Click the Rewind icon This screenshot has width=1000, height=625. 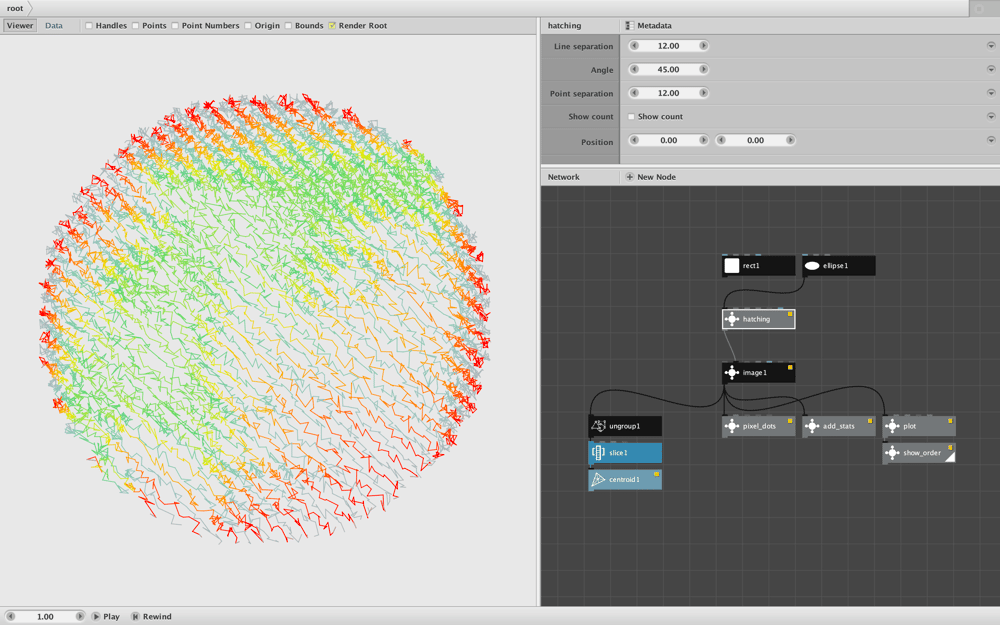[x=135, y=616]
